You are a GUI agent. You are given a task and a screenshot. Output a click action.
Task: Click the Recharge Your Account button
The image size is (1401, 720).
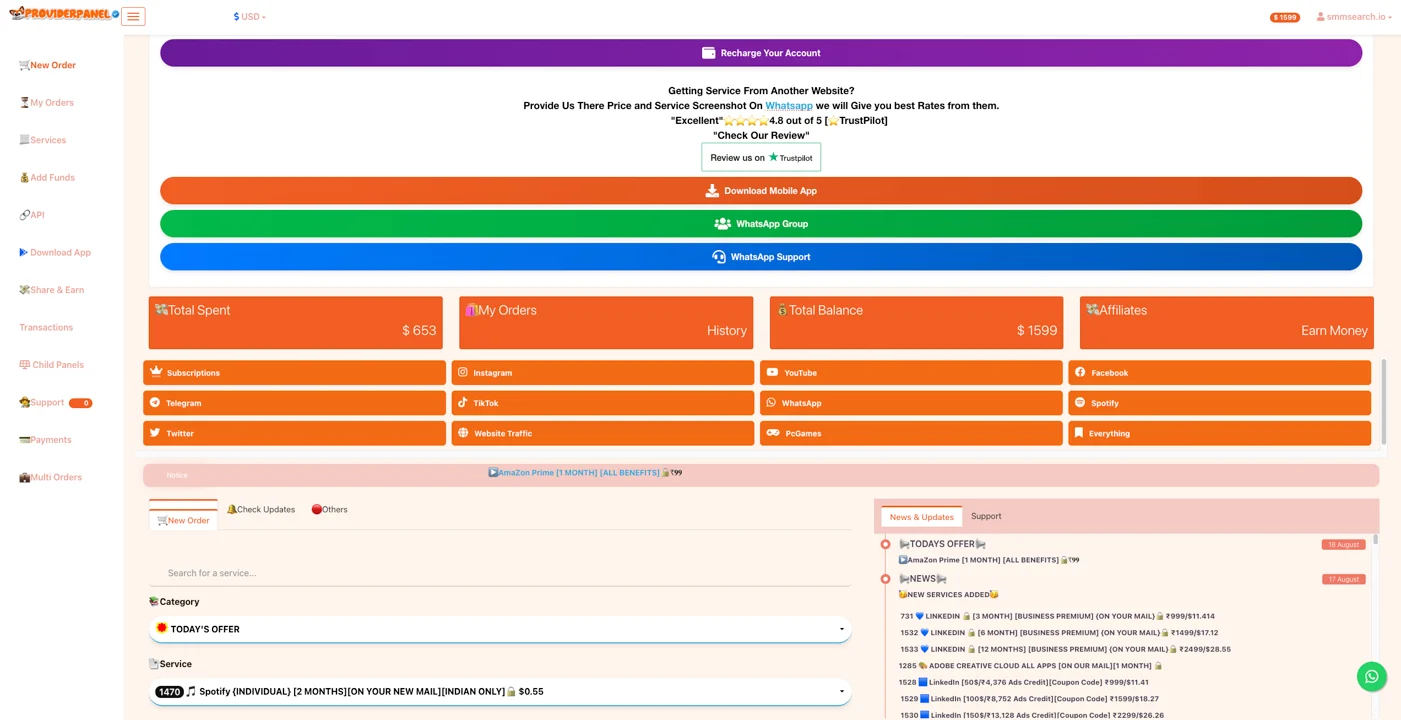point(761,53)
